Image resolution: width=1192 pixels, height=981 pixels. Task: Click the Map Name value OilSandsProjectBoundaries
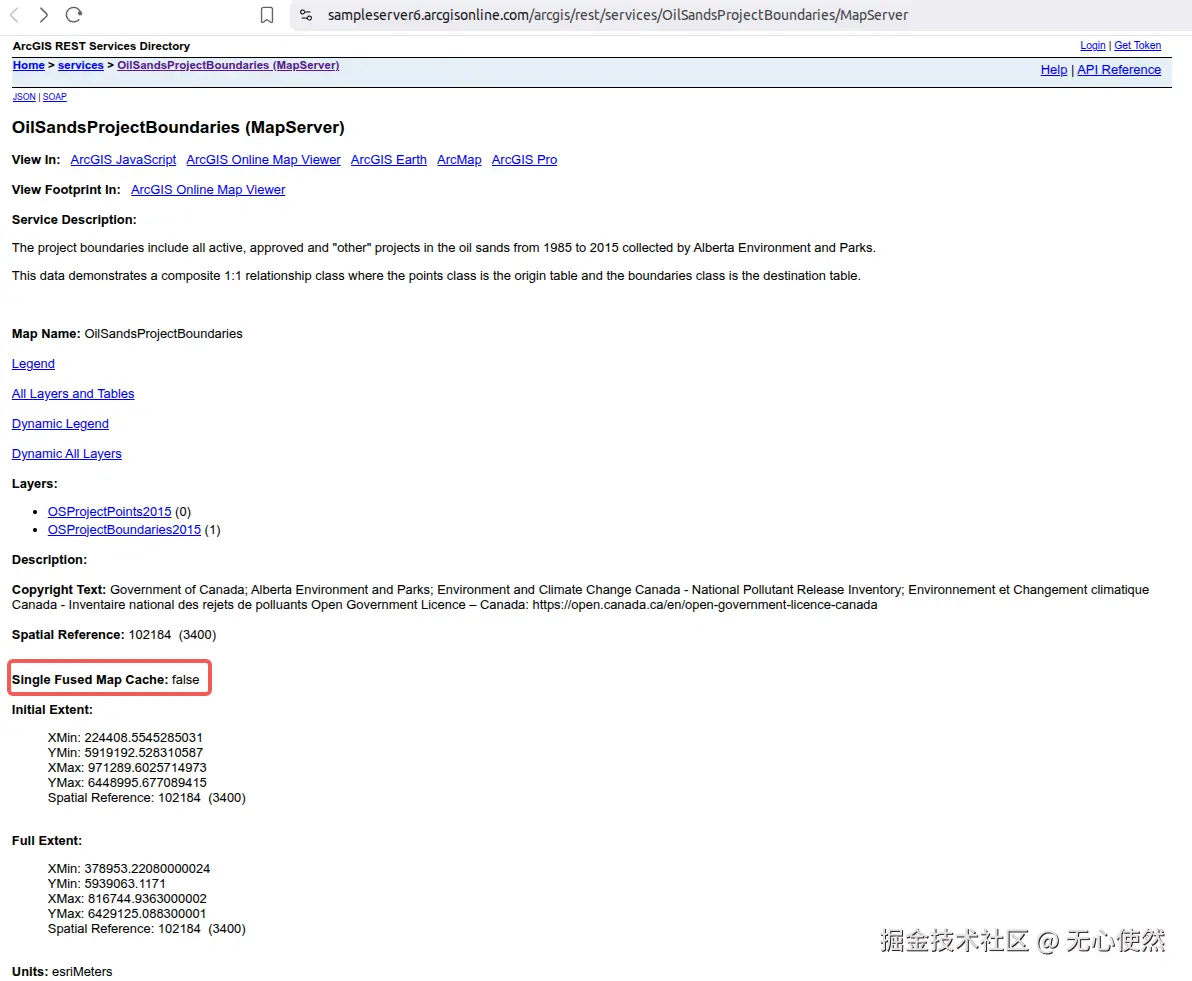163,334
